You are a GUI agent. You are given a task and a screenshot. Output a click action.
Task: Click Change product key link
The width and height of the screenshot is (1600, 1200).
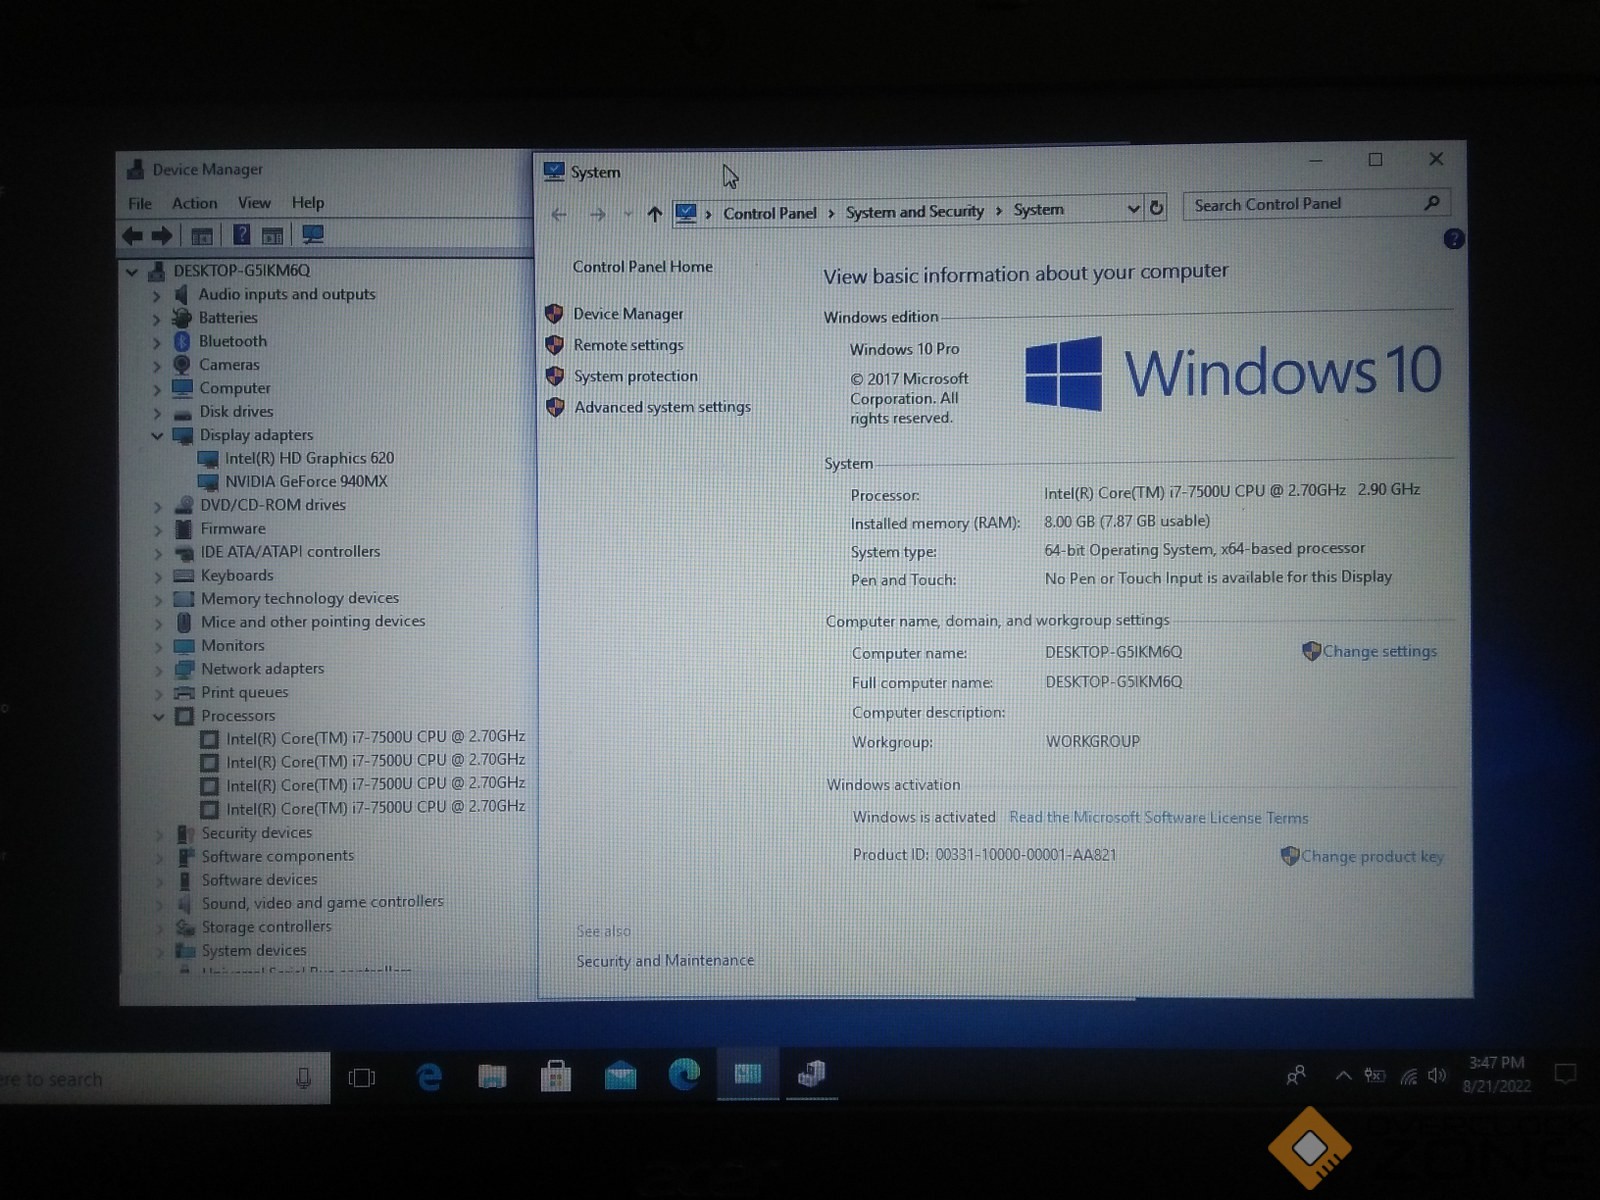point(1372,856)
